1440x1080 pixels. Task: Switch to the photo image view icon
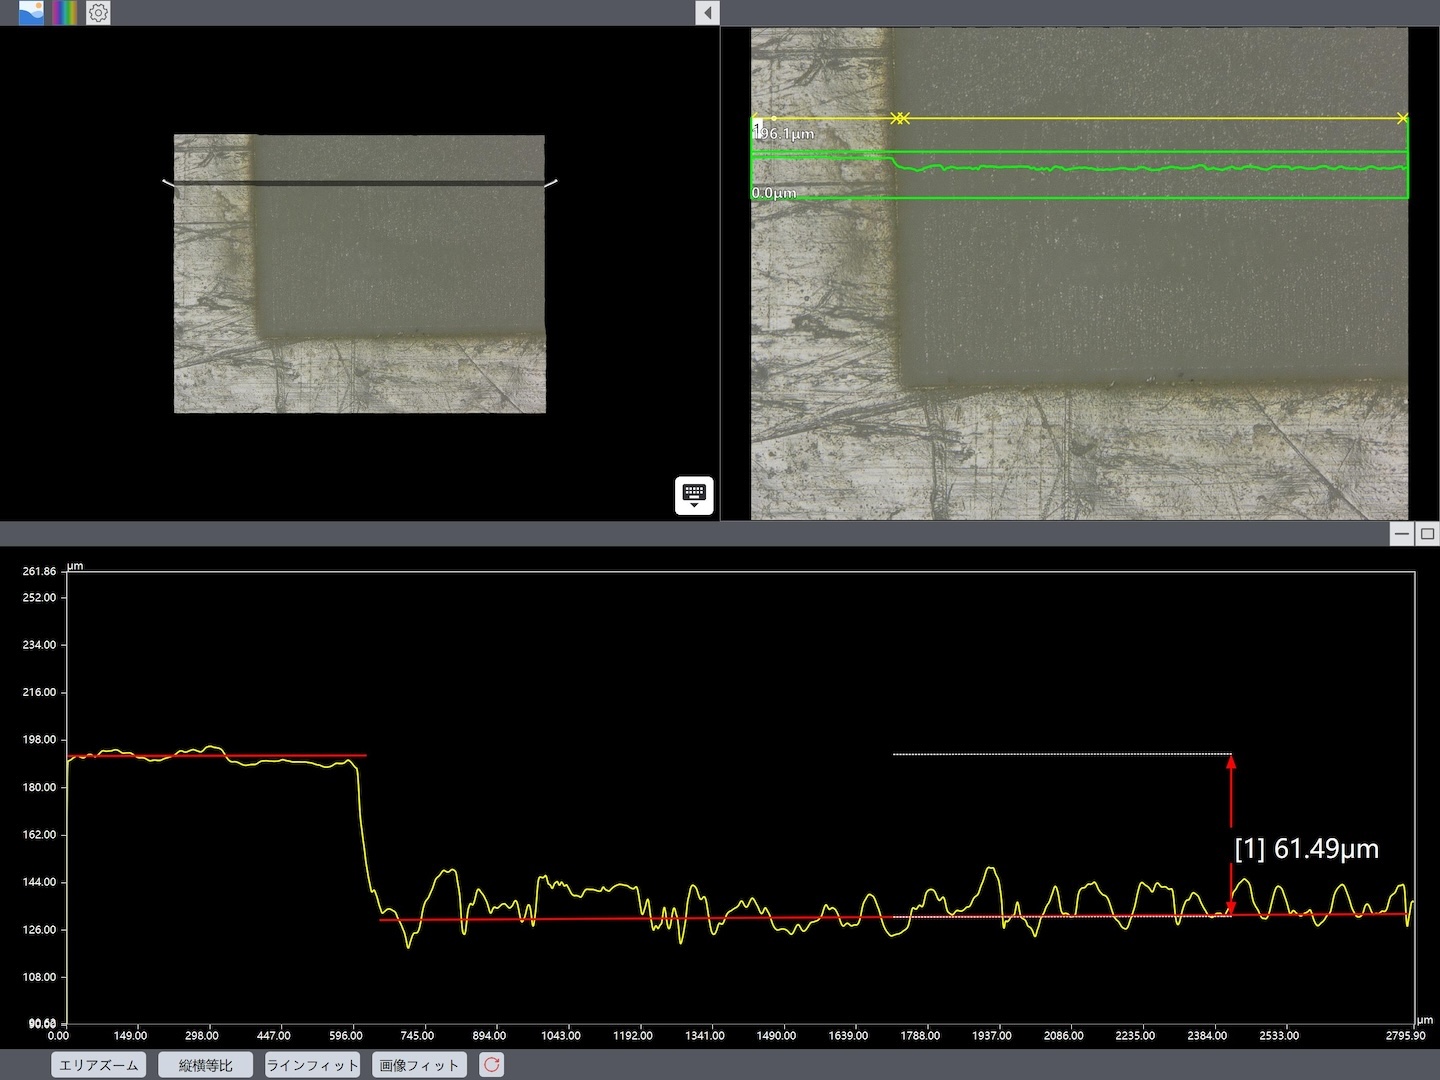coord(31,13)
